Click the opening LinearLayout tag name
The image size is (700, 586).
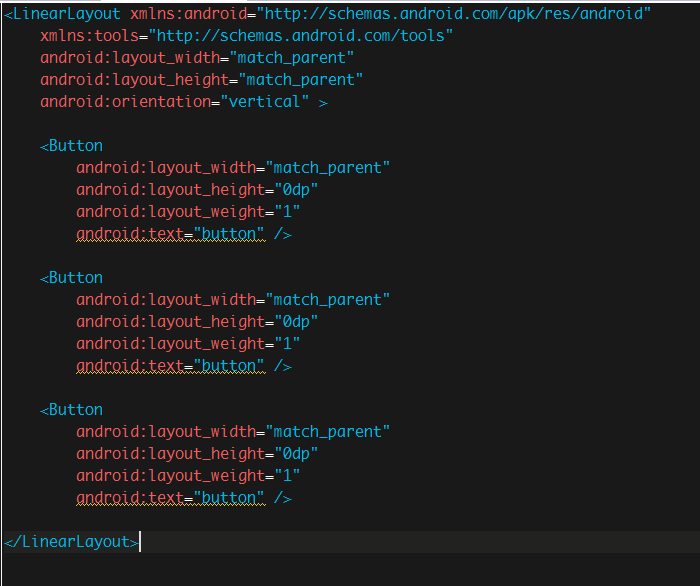tap(67, 14)
